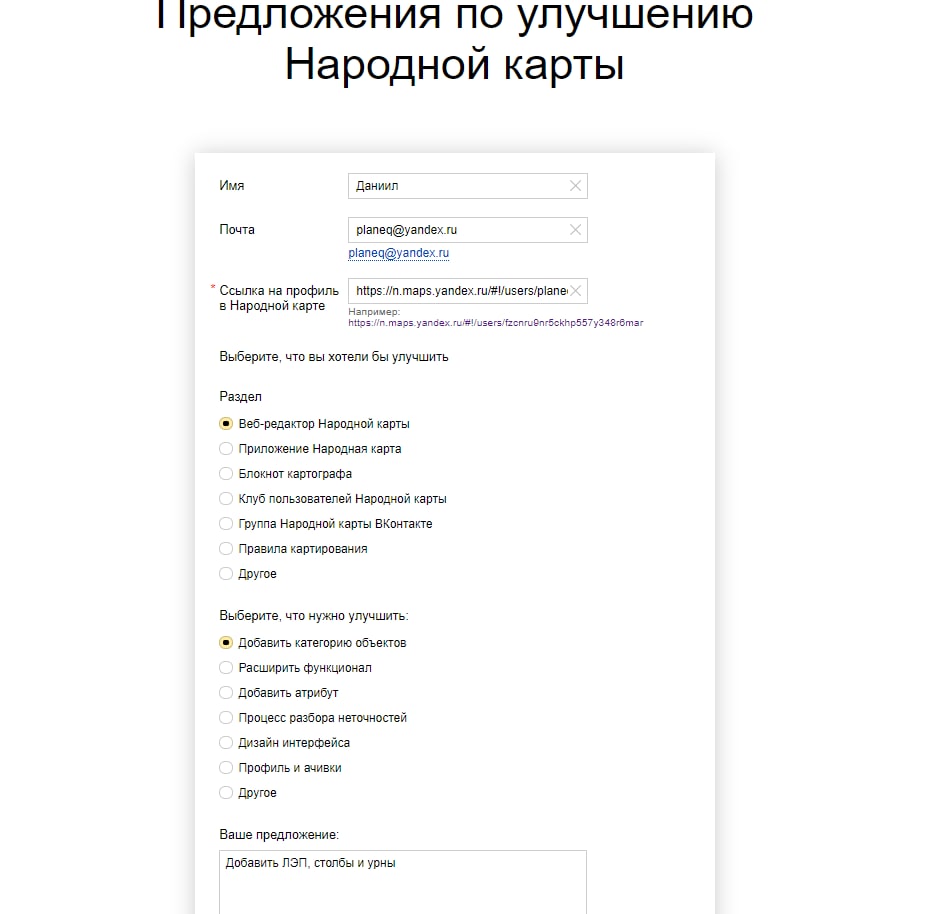Image resolution: width=947 pixels, height=914 pixels.
Task: Click the Выберите, что нужно улучшить: label
Action: click(313, 616)
